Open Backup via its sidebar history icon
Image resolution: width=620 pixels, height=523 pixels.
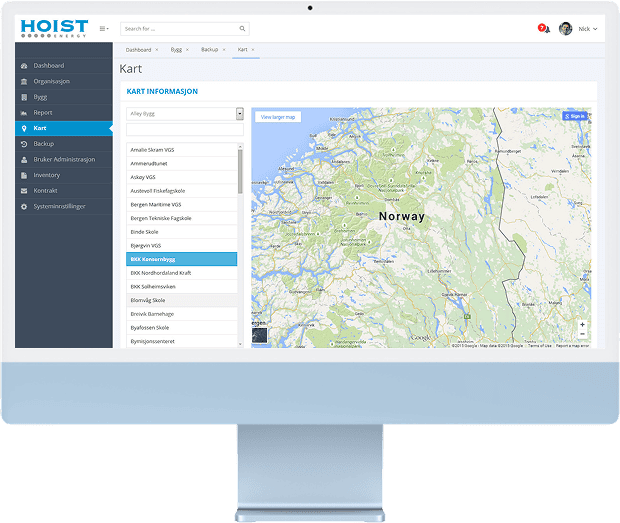click(x=24, y=144)
